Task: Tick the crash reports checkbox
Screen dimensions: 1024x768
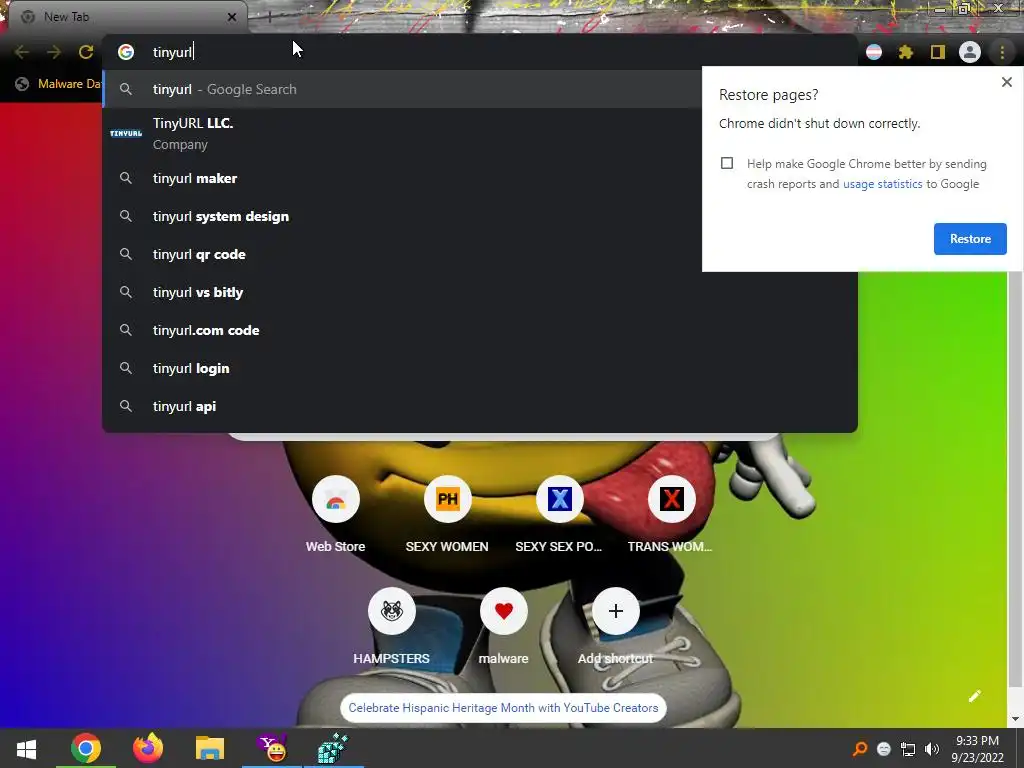Action: (727, 163)
